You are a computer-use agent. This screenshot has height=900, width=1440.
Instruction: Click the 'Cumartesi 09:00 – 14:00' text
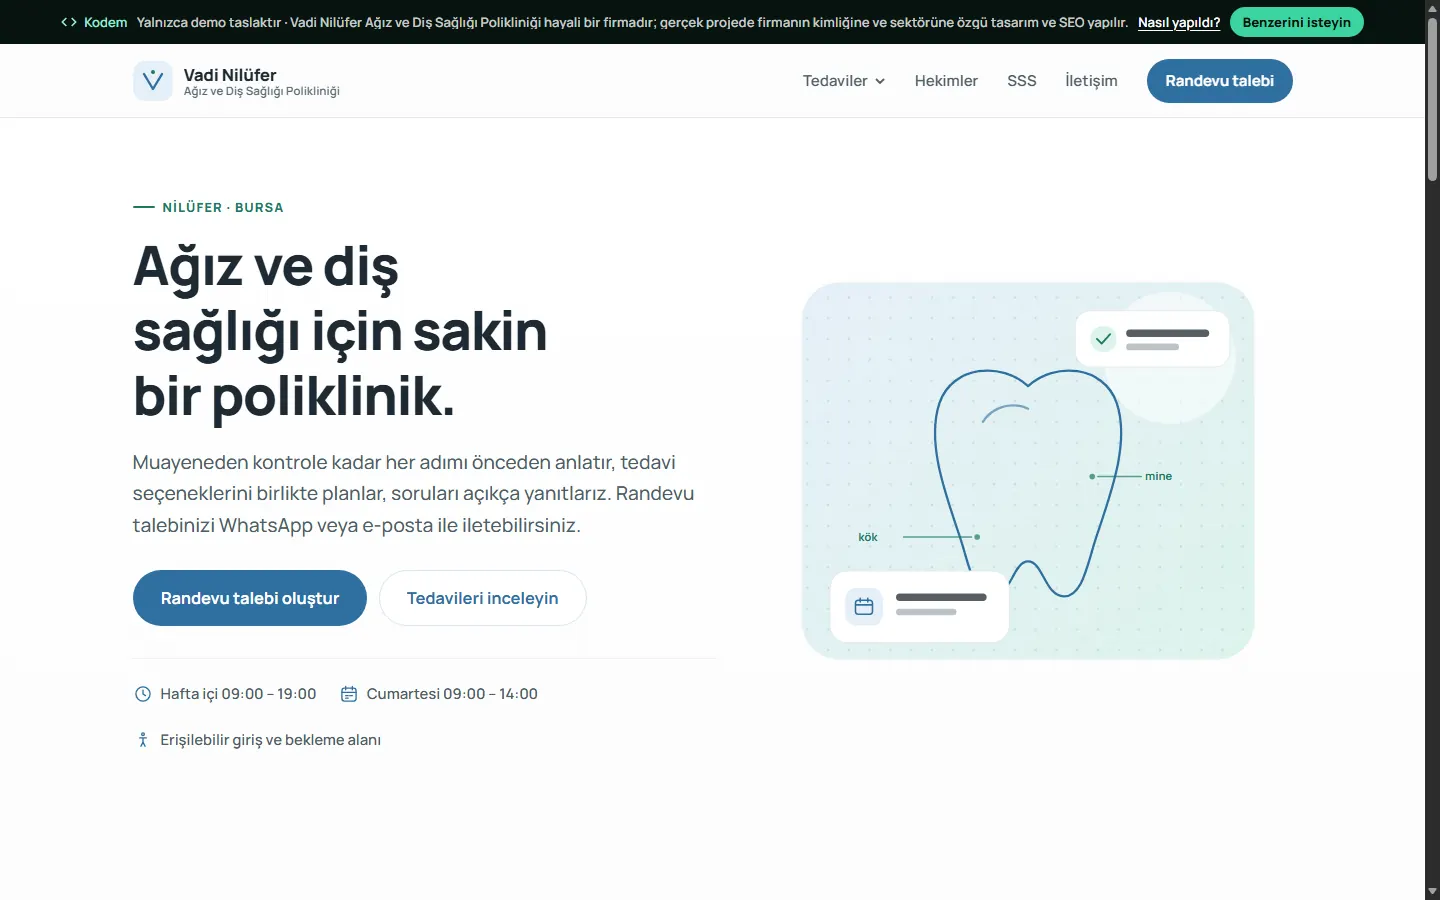[x=452, y=694]
